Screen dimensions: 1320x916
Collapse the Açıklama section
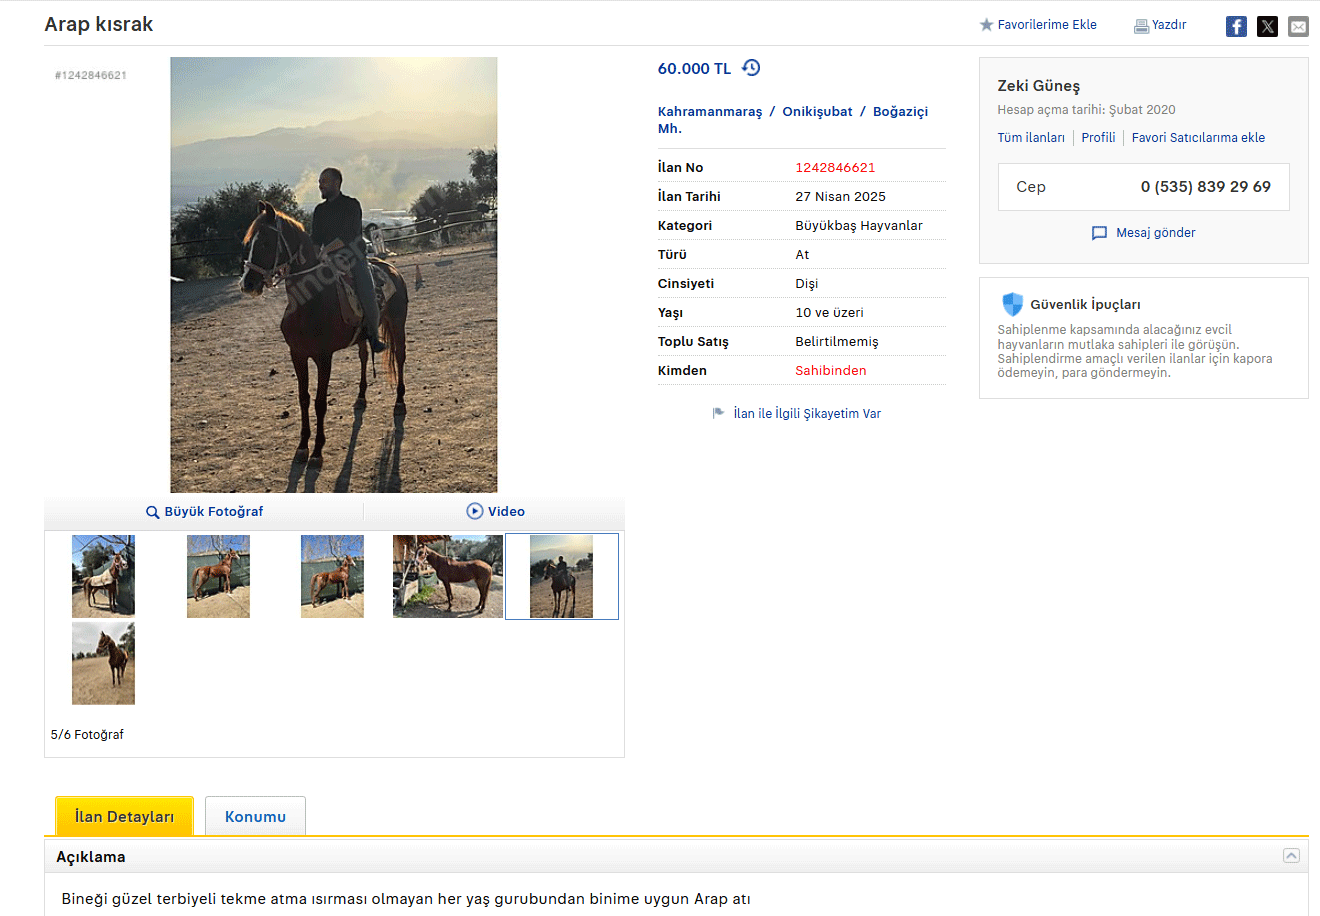pyautogui.click(x=1291, y=856)
